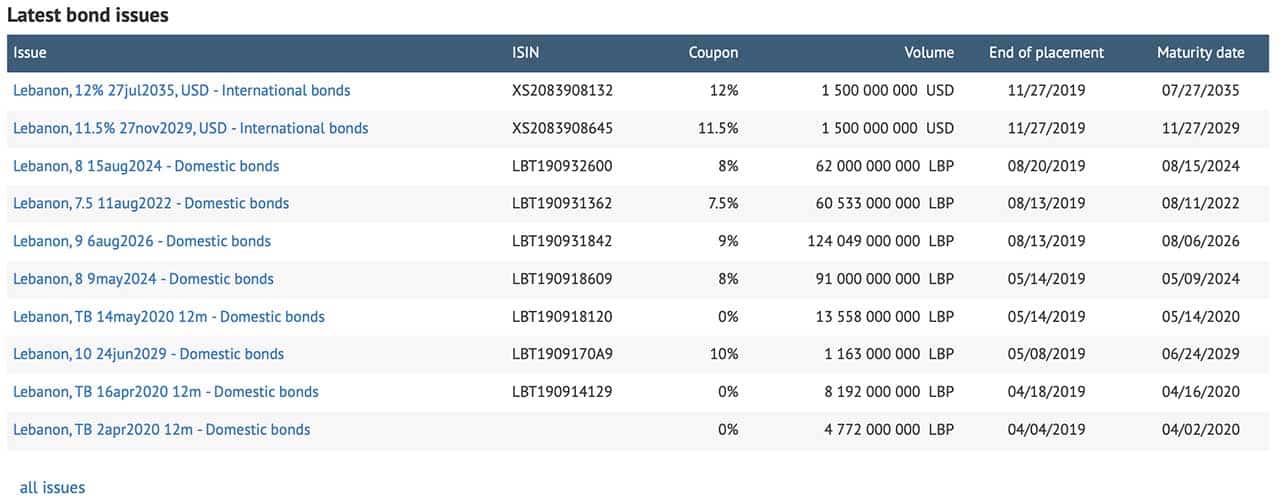This screenshot has width=1280, height=504.
Task: Click Lebanon TB 14may2020 12m bond link
Action: point(169,317)
